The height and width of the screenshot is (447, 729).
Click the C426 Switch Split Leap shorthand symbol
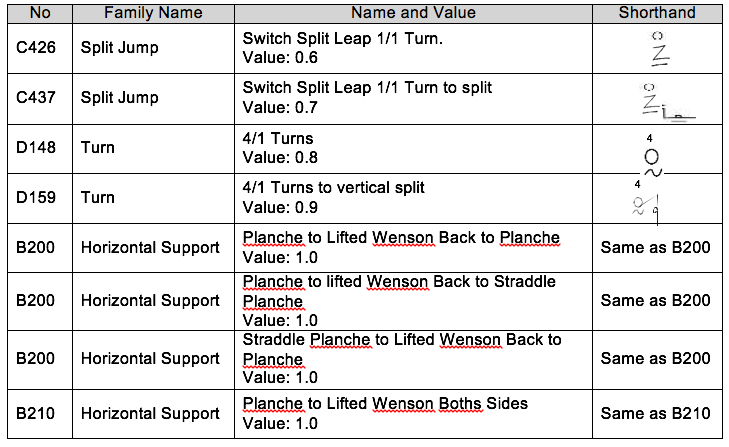click(658, 48)
